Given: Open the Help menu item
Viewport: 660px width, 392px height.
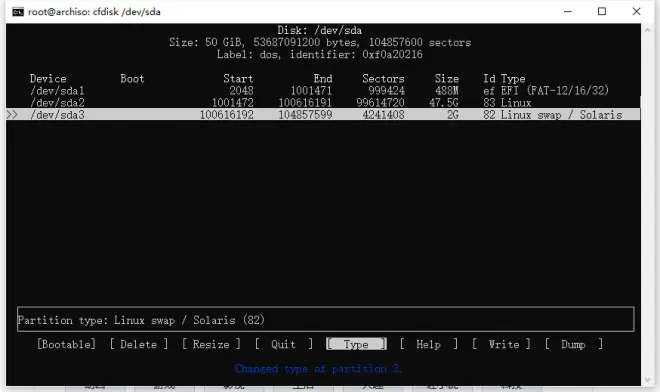Looking at the screenshot, I should point(428,344).
